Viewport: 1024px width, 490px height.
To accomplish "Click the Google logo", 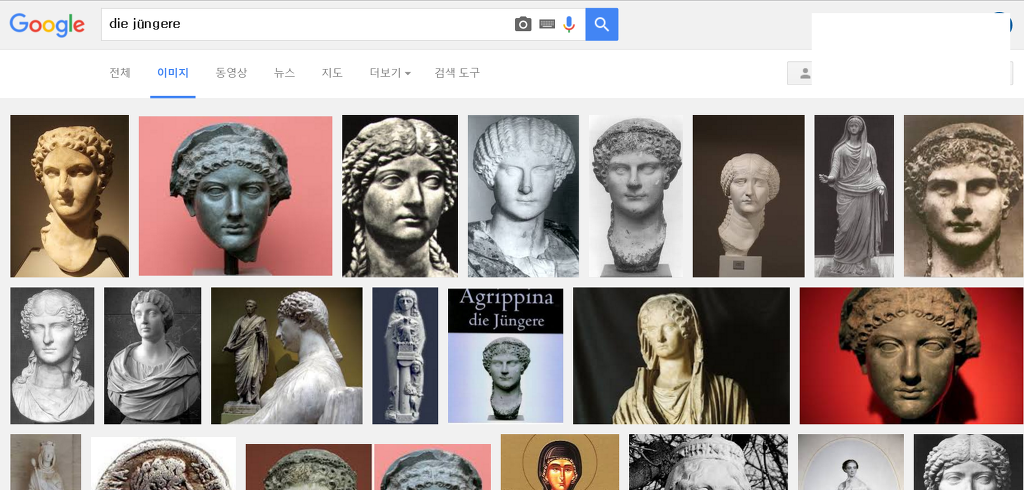I will tap(47, 25).
